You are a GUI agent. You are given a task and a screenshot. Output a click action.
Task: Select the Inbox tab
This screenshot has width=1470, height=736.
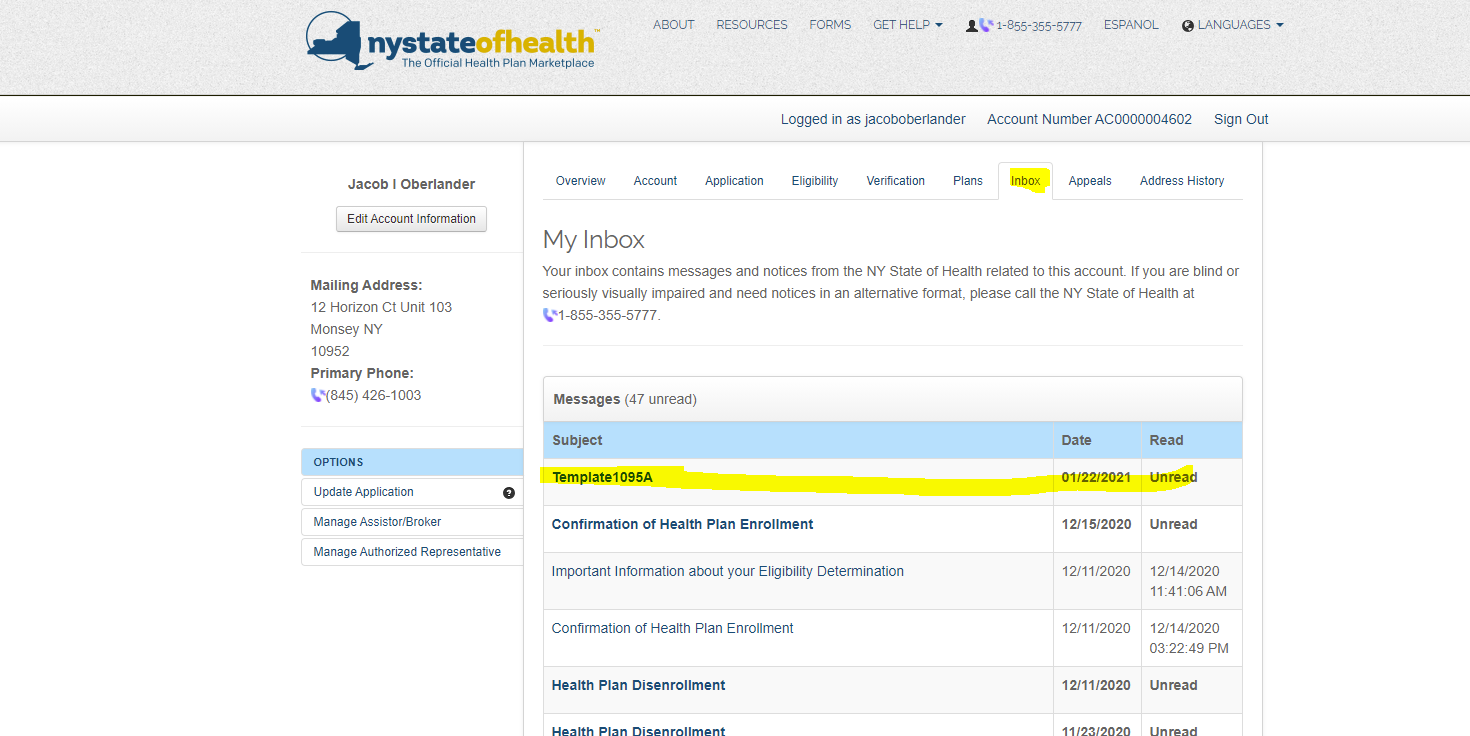tap(1026, 181)
